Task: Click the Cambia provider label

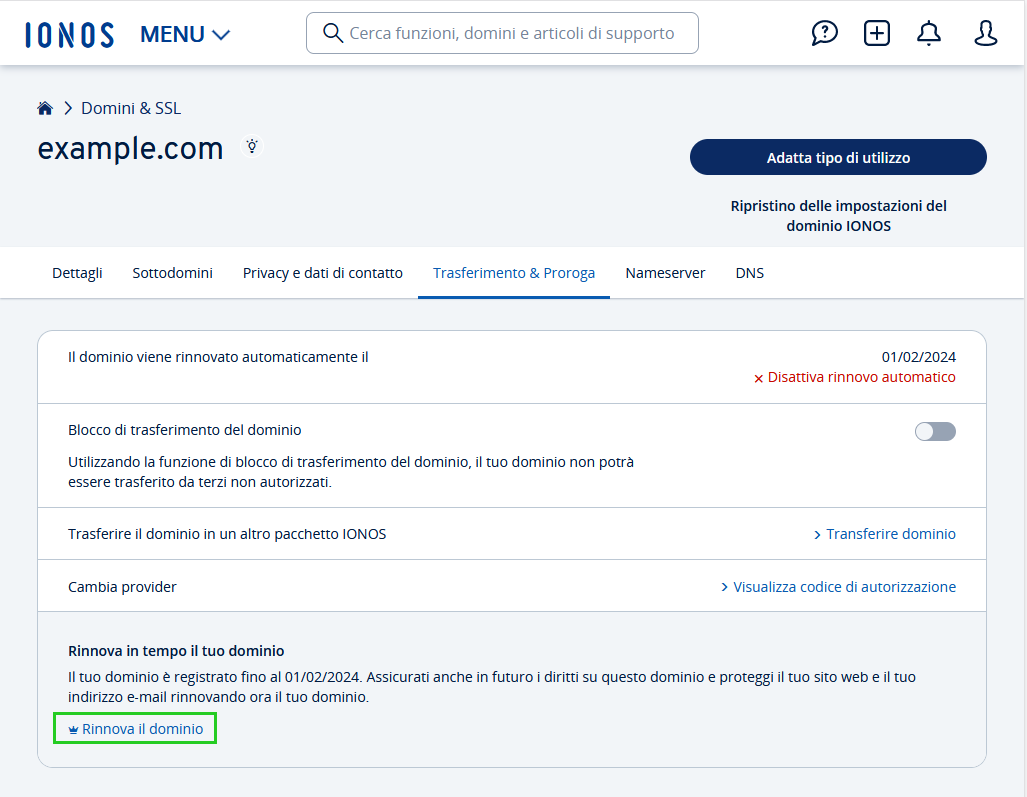Action: pos(122,587)
